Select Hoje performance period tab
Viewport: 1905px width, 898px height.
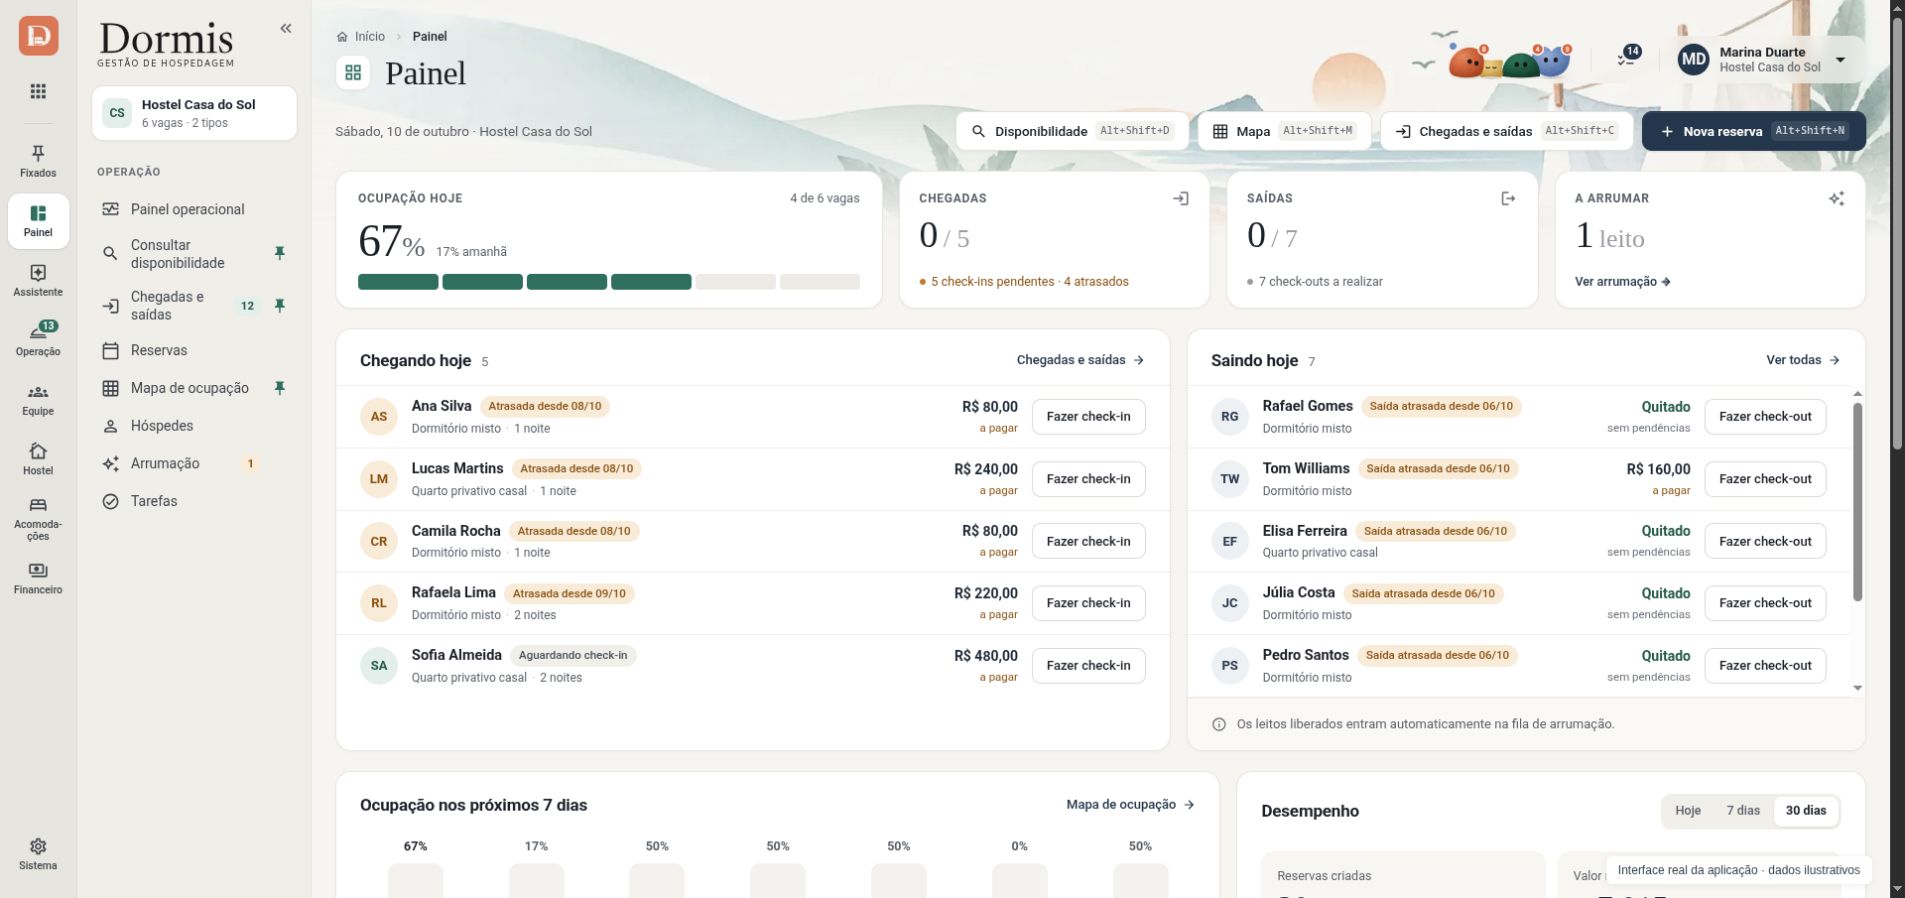(1688, 811)
